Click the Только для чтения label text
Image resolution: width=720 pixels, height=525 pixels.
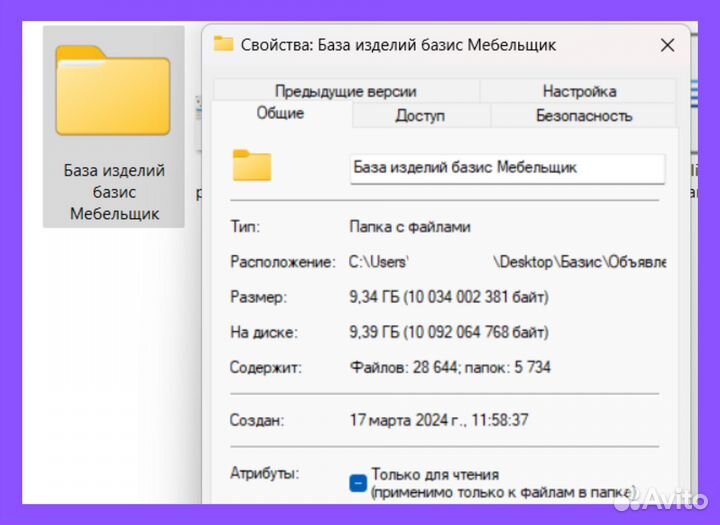(x=435, y=474)
